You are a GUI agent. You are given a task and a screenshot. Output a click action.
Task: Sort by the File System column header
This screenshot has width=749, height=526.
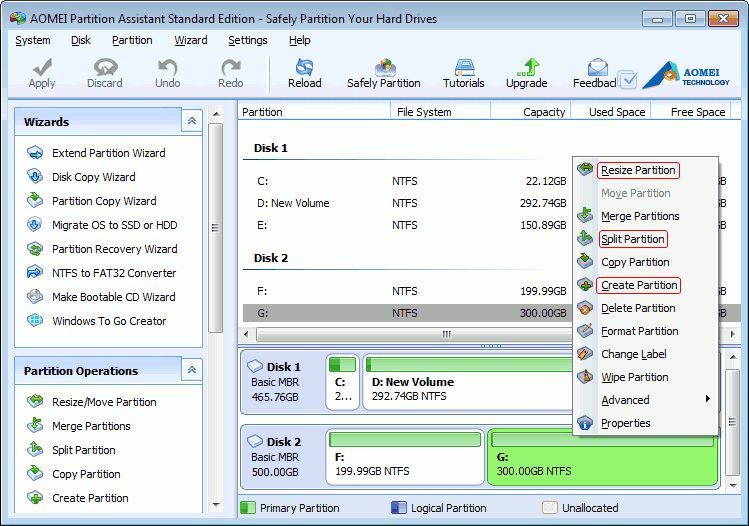(x=441, y=112)
